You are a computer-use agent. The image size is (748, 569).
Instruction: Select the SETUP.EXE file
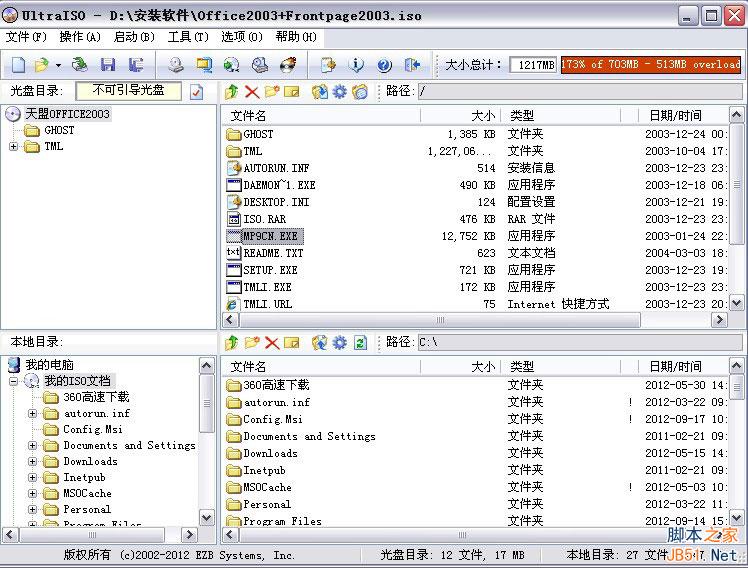[x=270, y=270]
